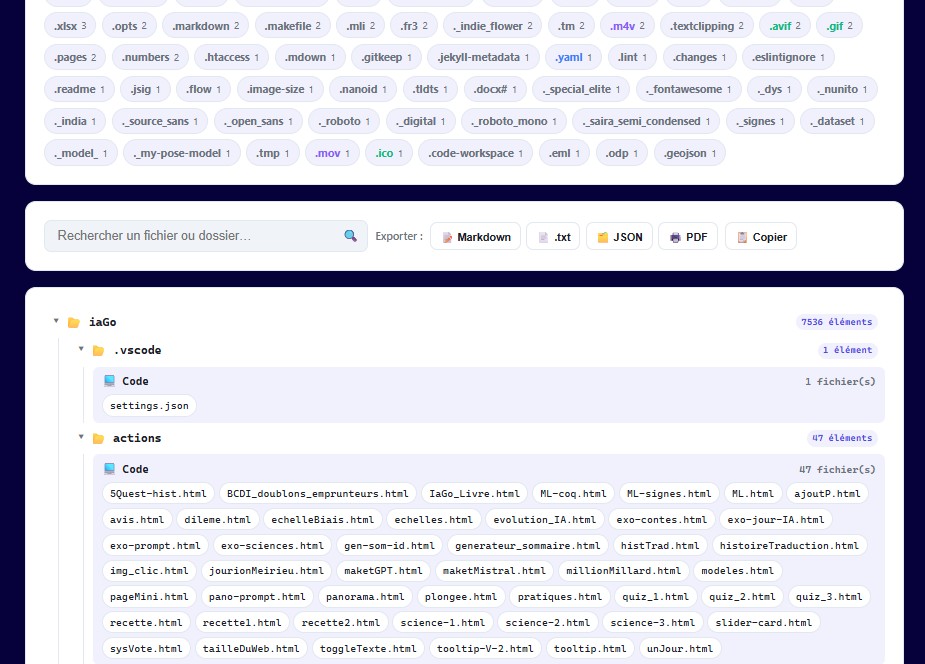
Task: Open settings.json file
Action: (149, 406)
